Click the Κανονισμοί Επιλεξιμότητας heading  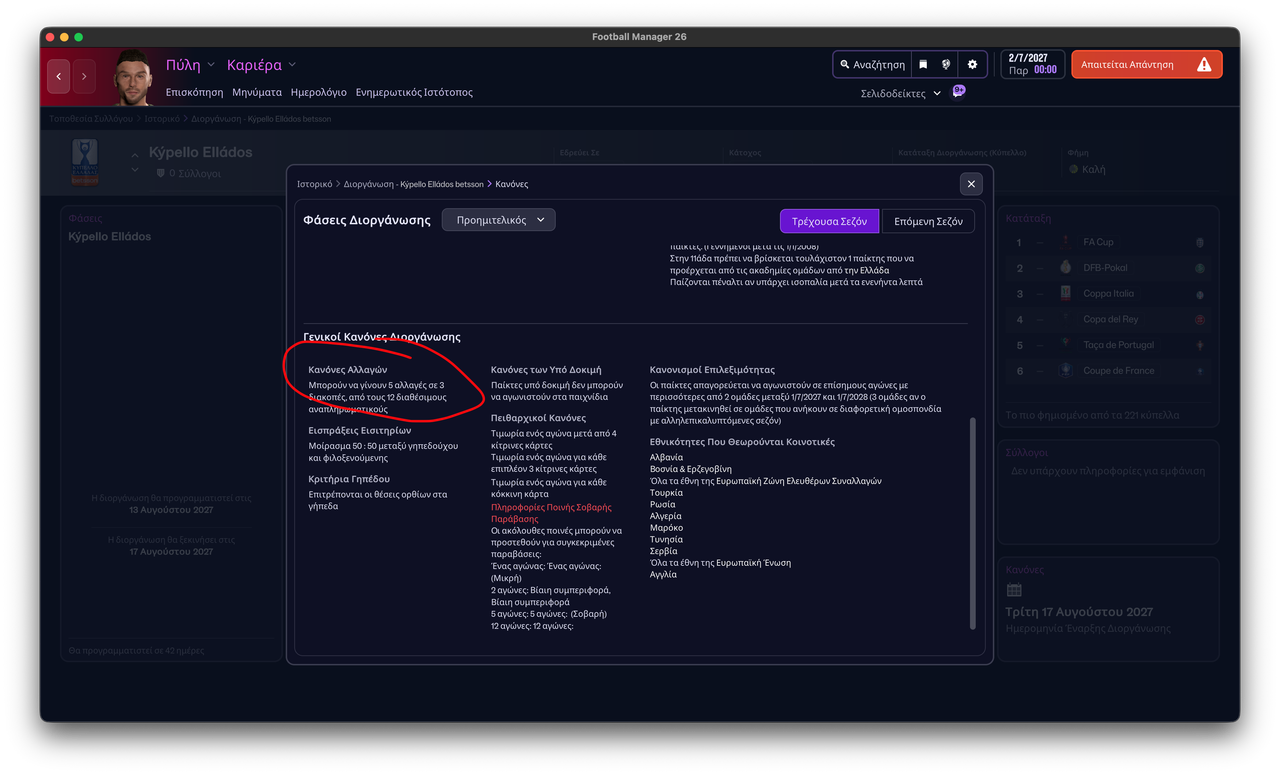coord(712,370)
